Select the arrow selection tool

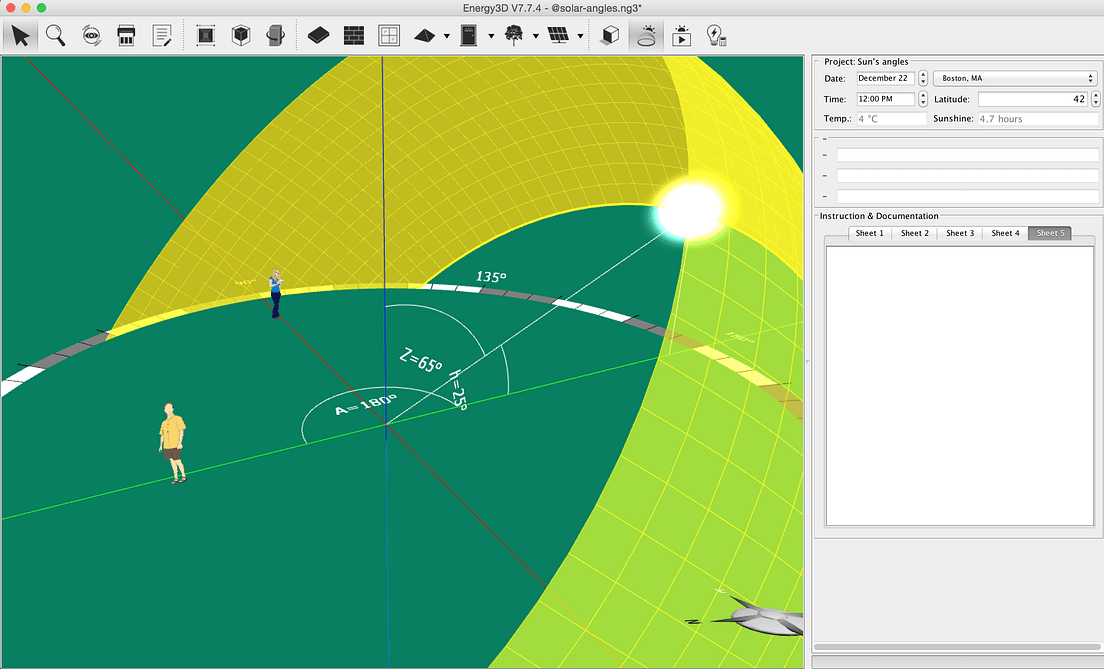(x=21, y=36)
